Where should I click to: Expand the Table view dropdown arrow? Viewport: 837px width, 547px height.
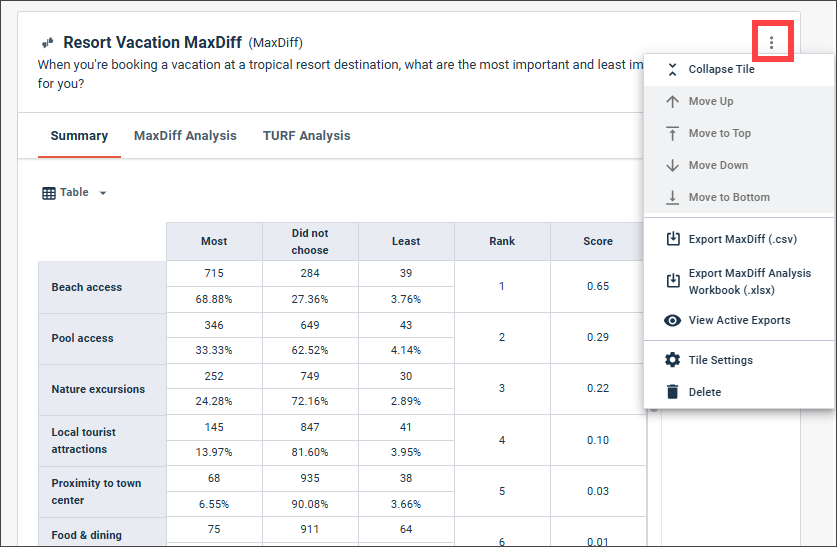coord(103,193)
